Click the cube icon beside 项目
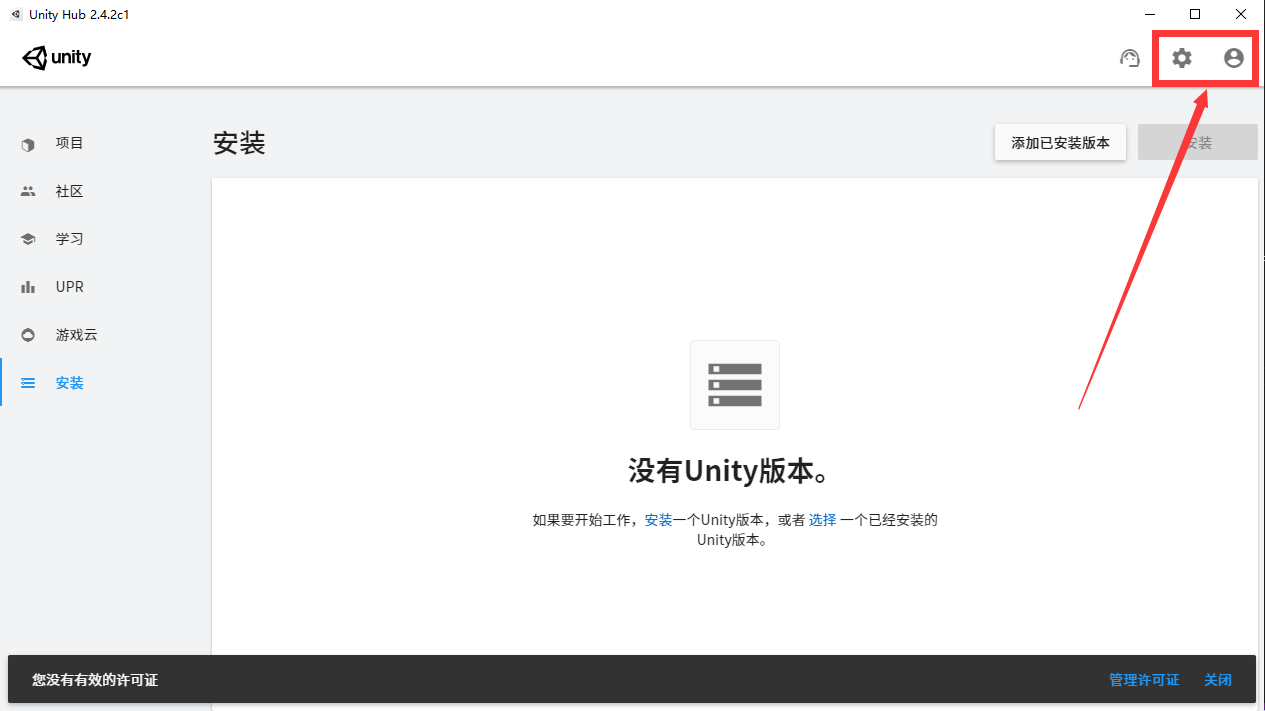1265x711 pixels. [x=28, y=144]
